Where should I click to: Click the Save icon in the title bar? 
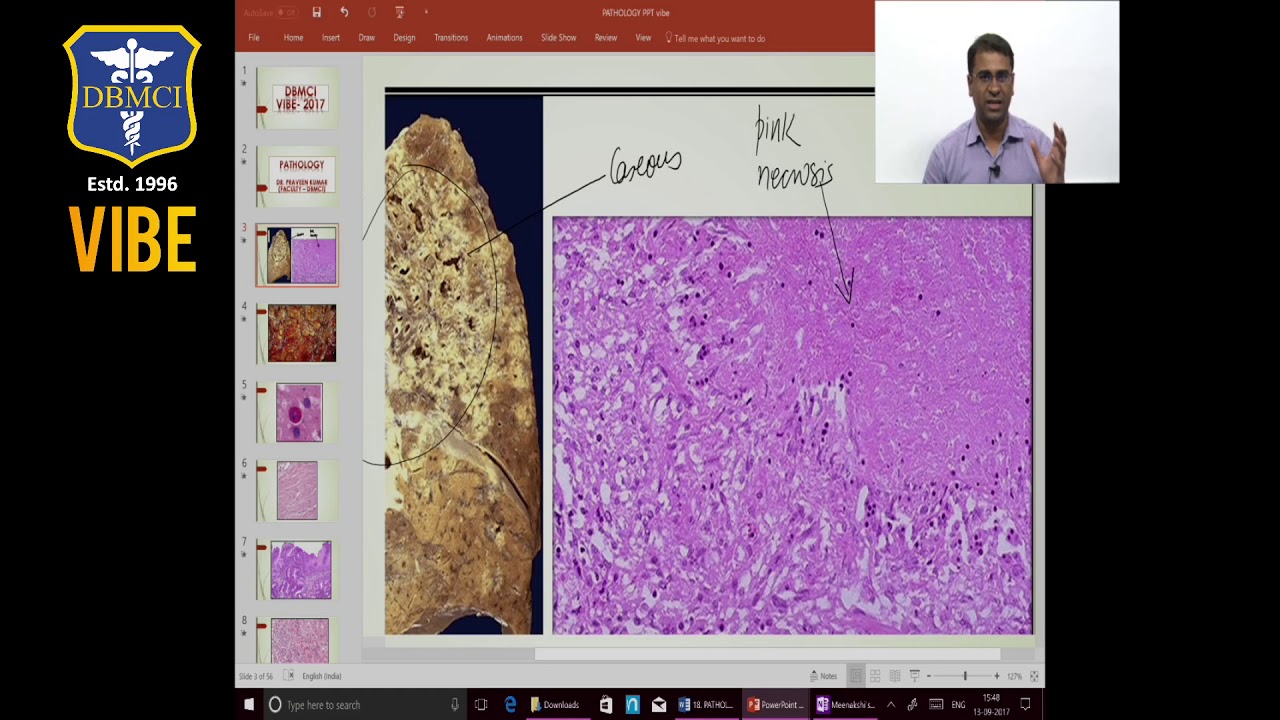[x=316, y=12]
